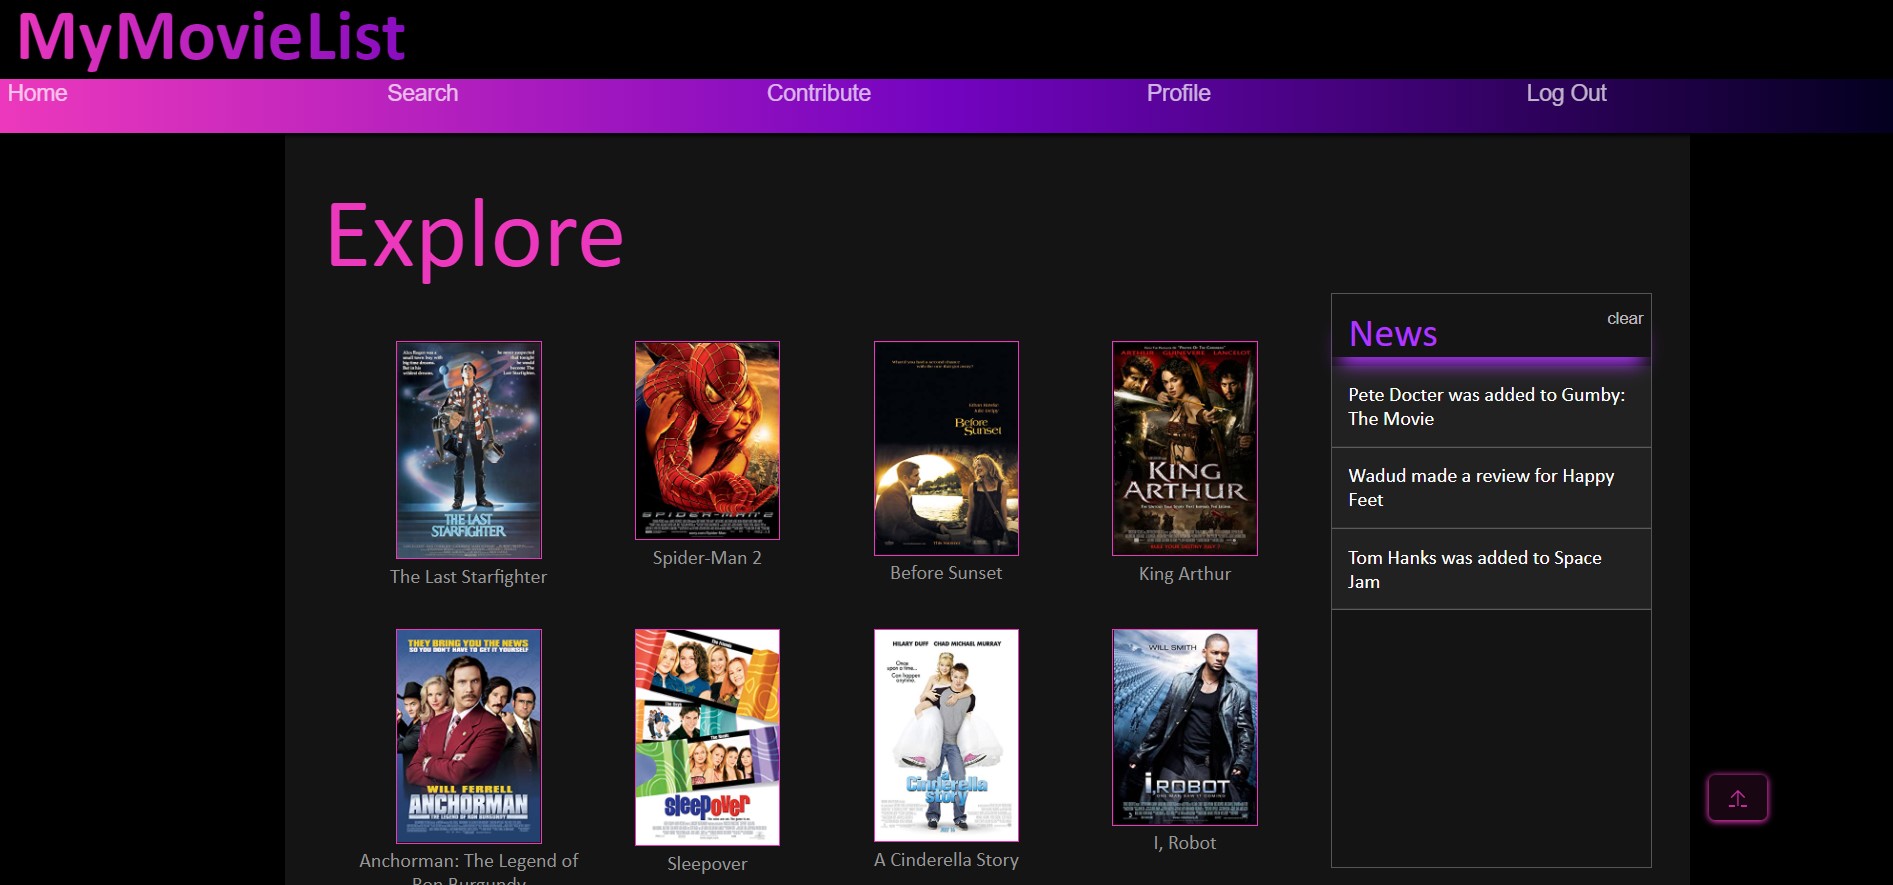Open the Before Sunset poster
1893x885 pixels.
coord(946,448)
